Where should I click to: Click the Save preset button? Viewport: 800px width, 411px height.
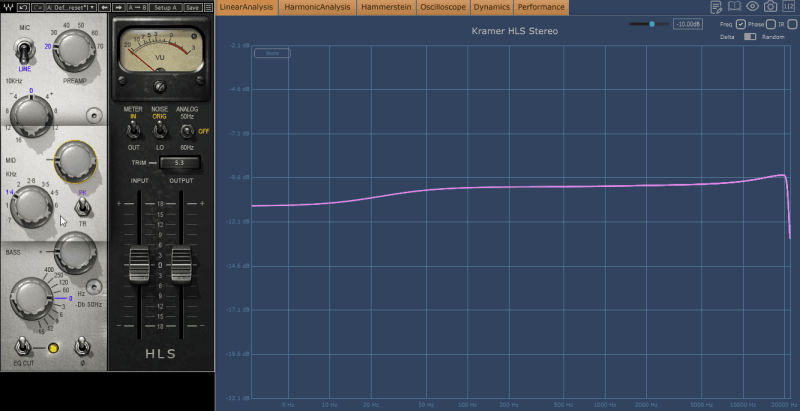pyautogui.click(x=192, y=8)
